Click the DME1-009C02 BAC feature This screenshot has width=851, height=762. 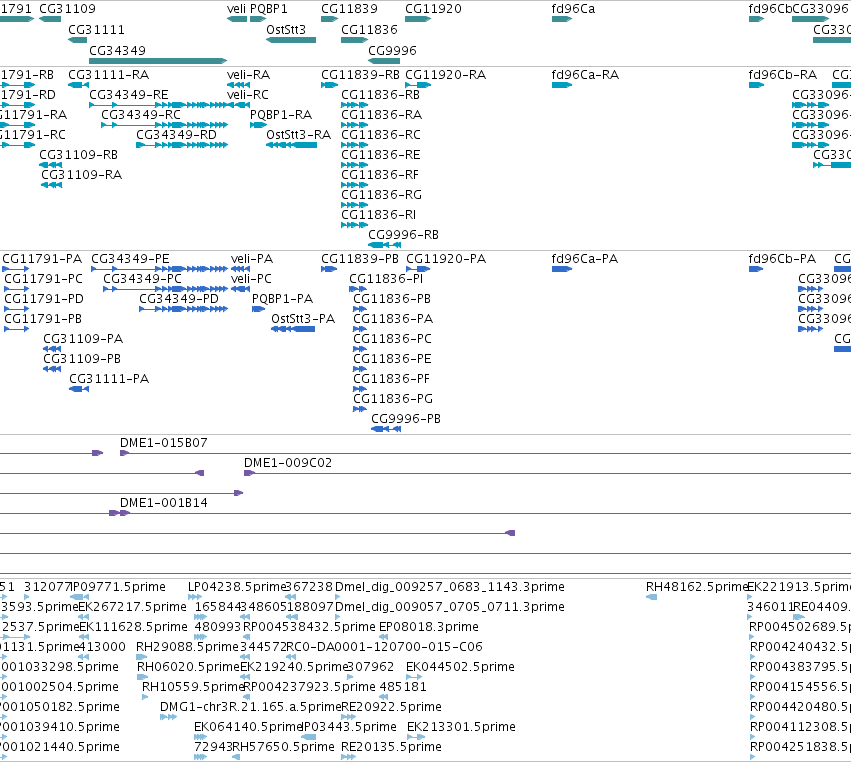point(288,463)
